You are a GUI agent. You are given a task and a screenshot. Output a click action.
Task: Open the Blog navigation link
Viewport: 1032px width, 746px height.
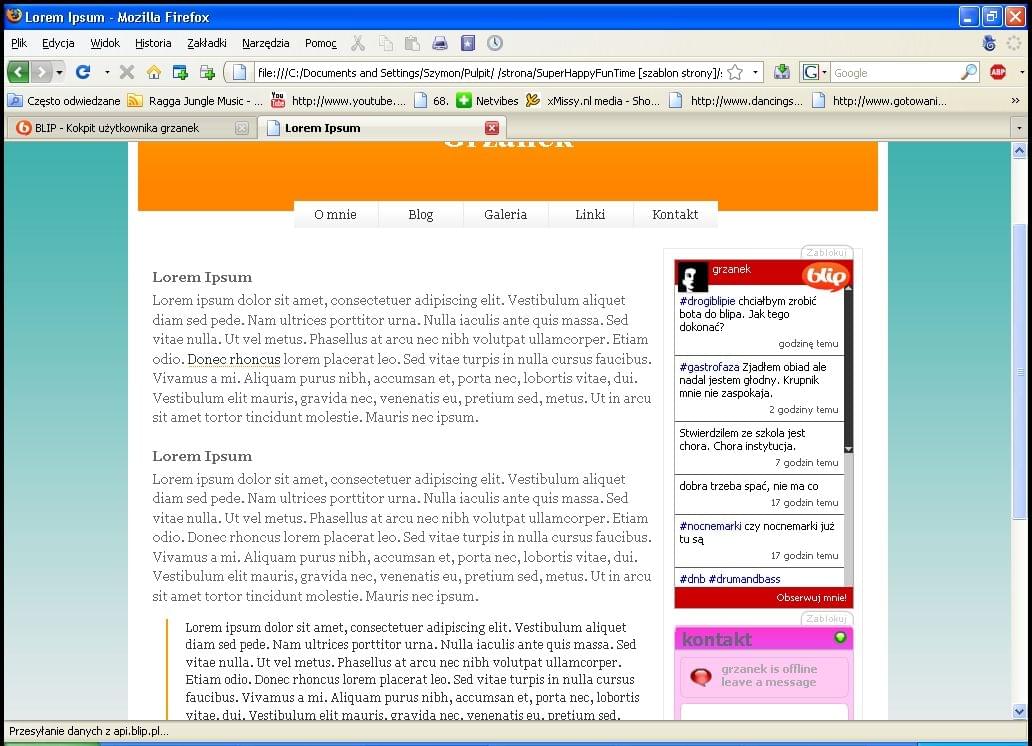point(421,215)
